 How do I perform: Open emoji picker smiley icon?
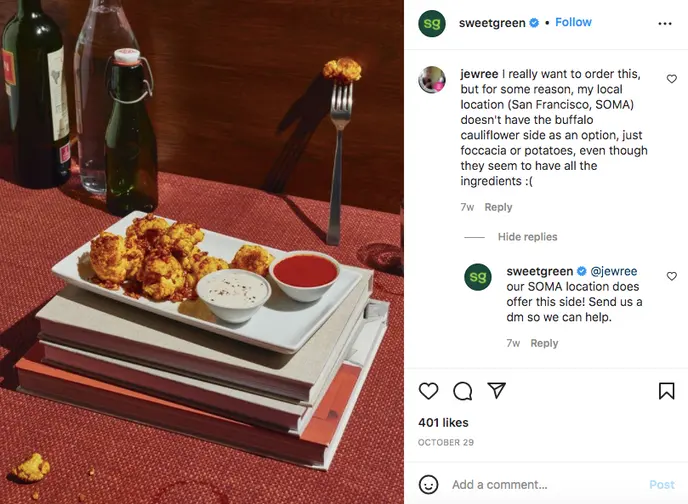click(x=428, y=484)
